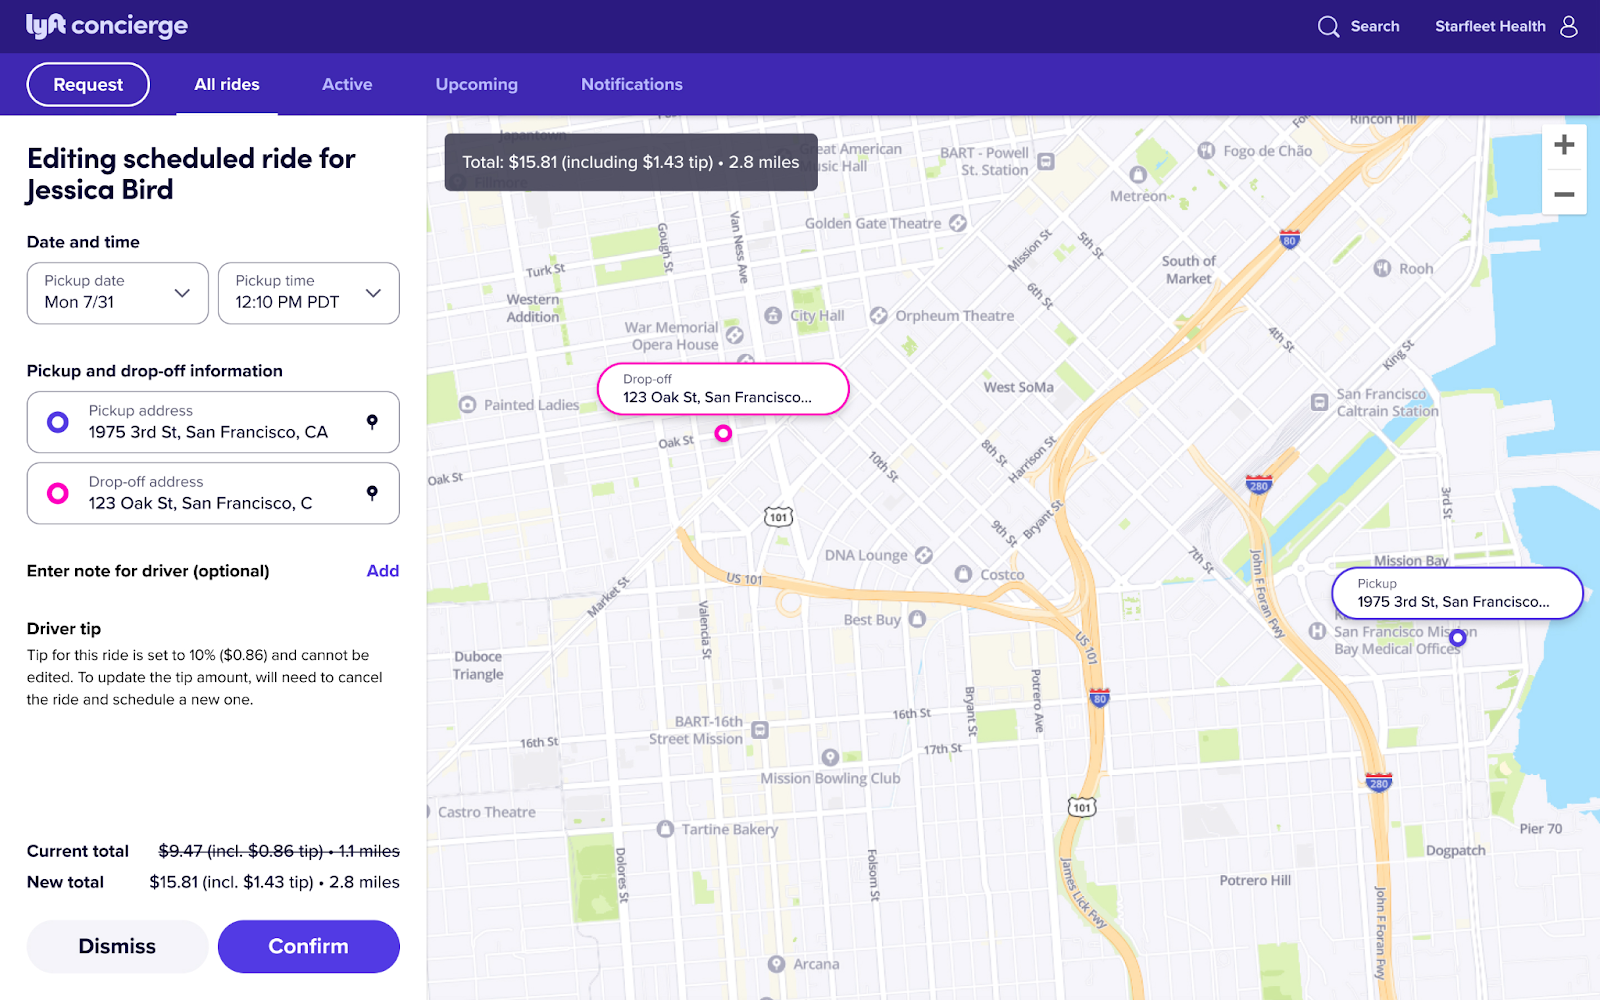This screenshot has width=1600, height=1000.
Task: Click the Pickup map callout for 1975 3rd St
Action: click(1457, 593)
